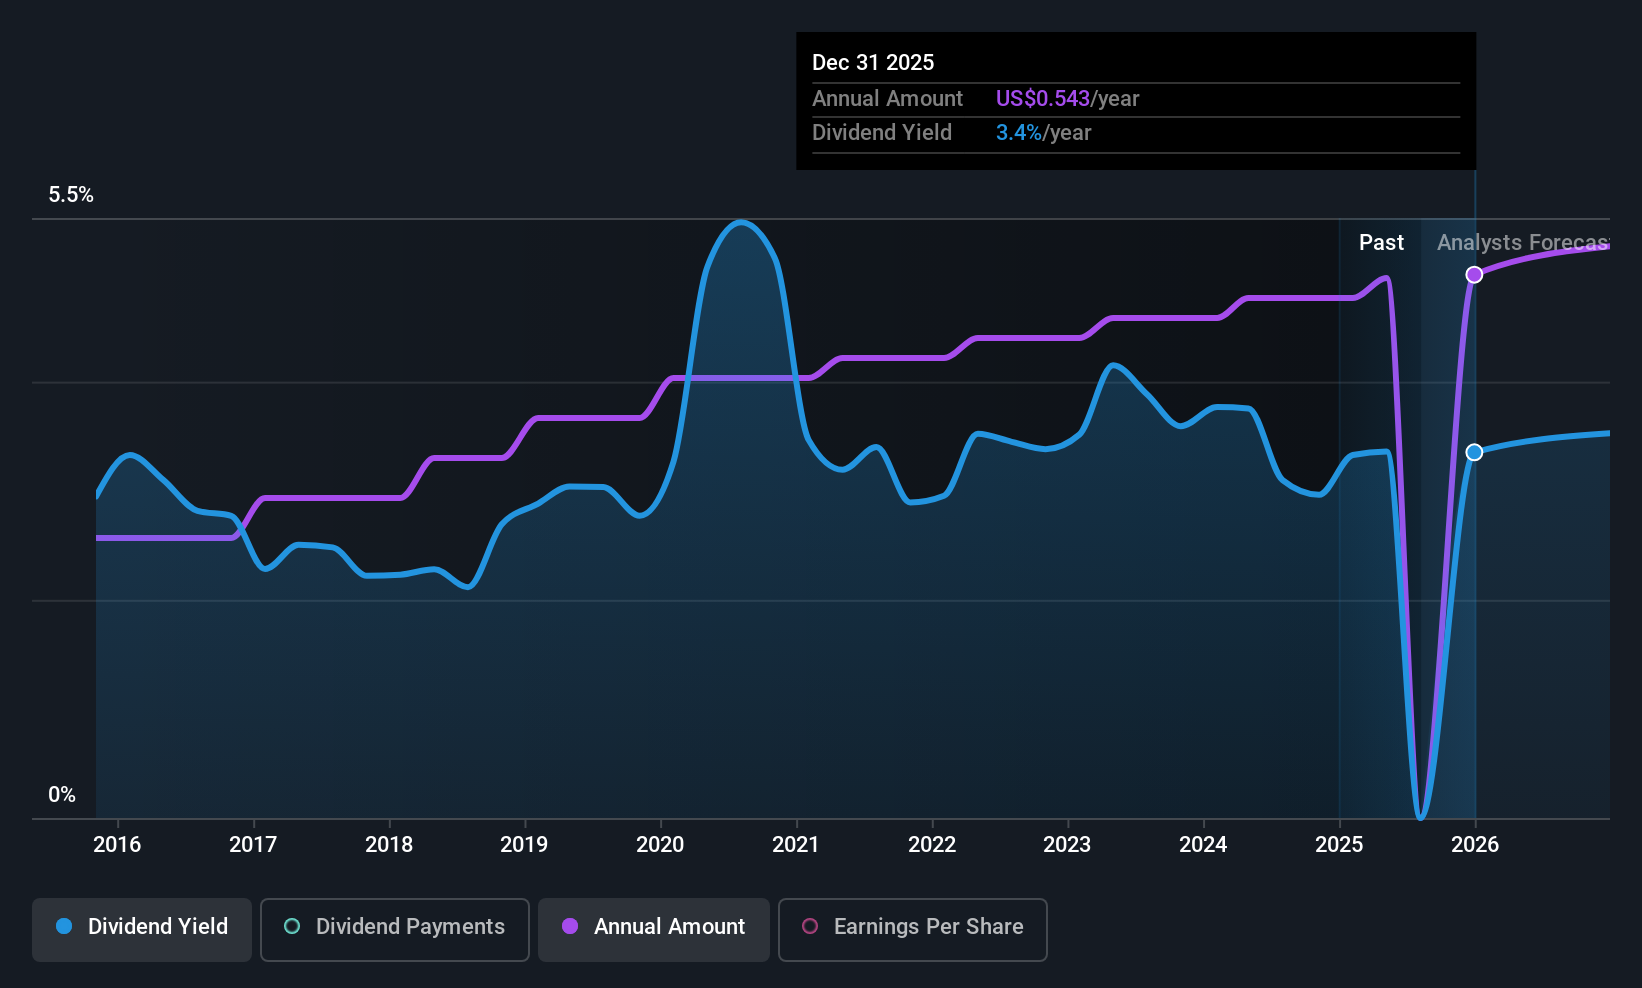Enable the Dividend Payments series

395,930
